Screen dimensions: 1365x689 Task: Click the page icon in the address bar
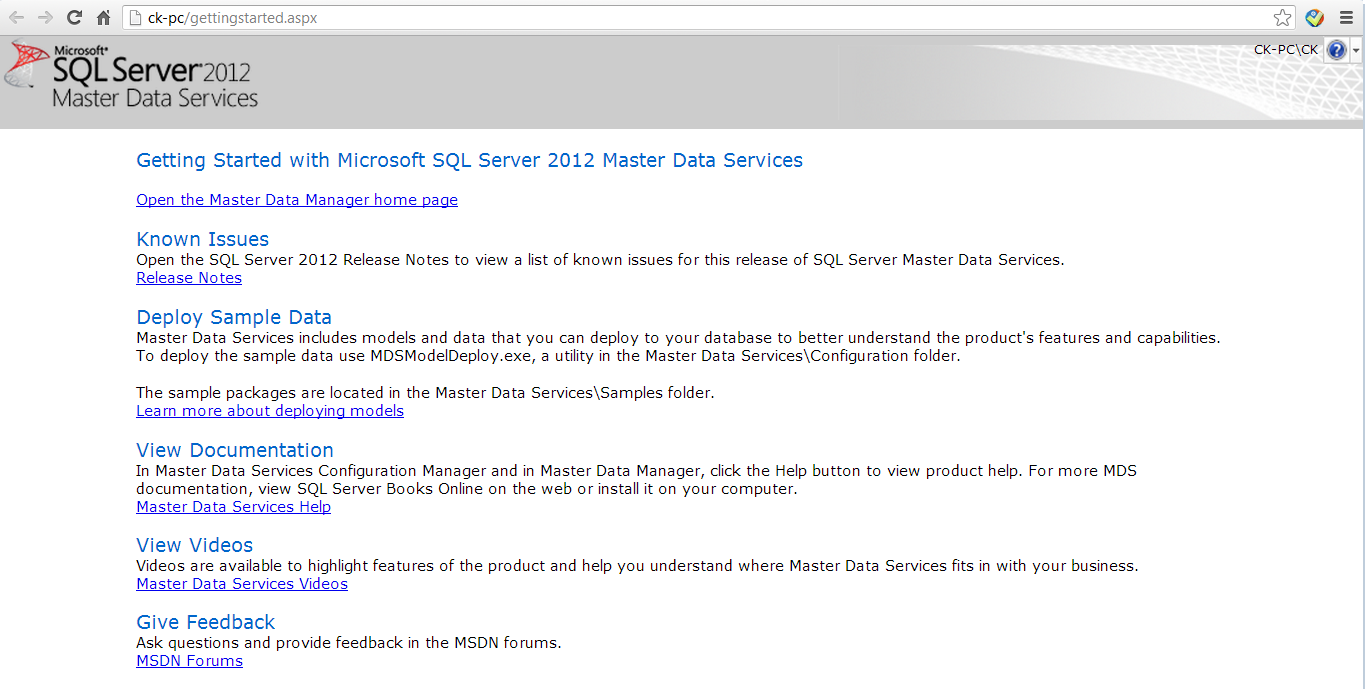[134, 18]
